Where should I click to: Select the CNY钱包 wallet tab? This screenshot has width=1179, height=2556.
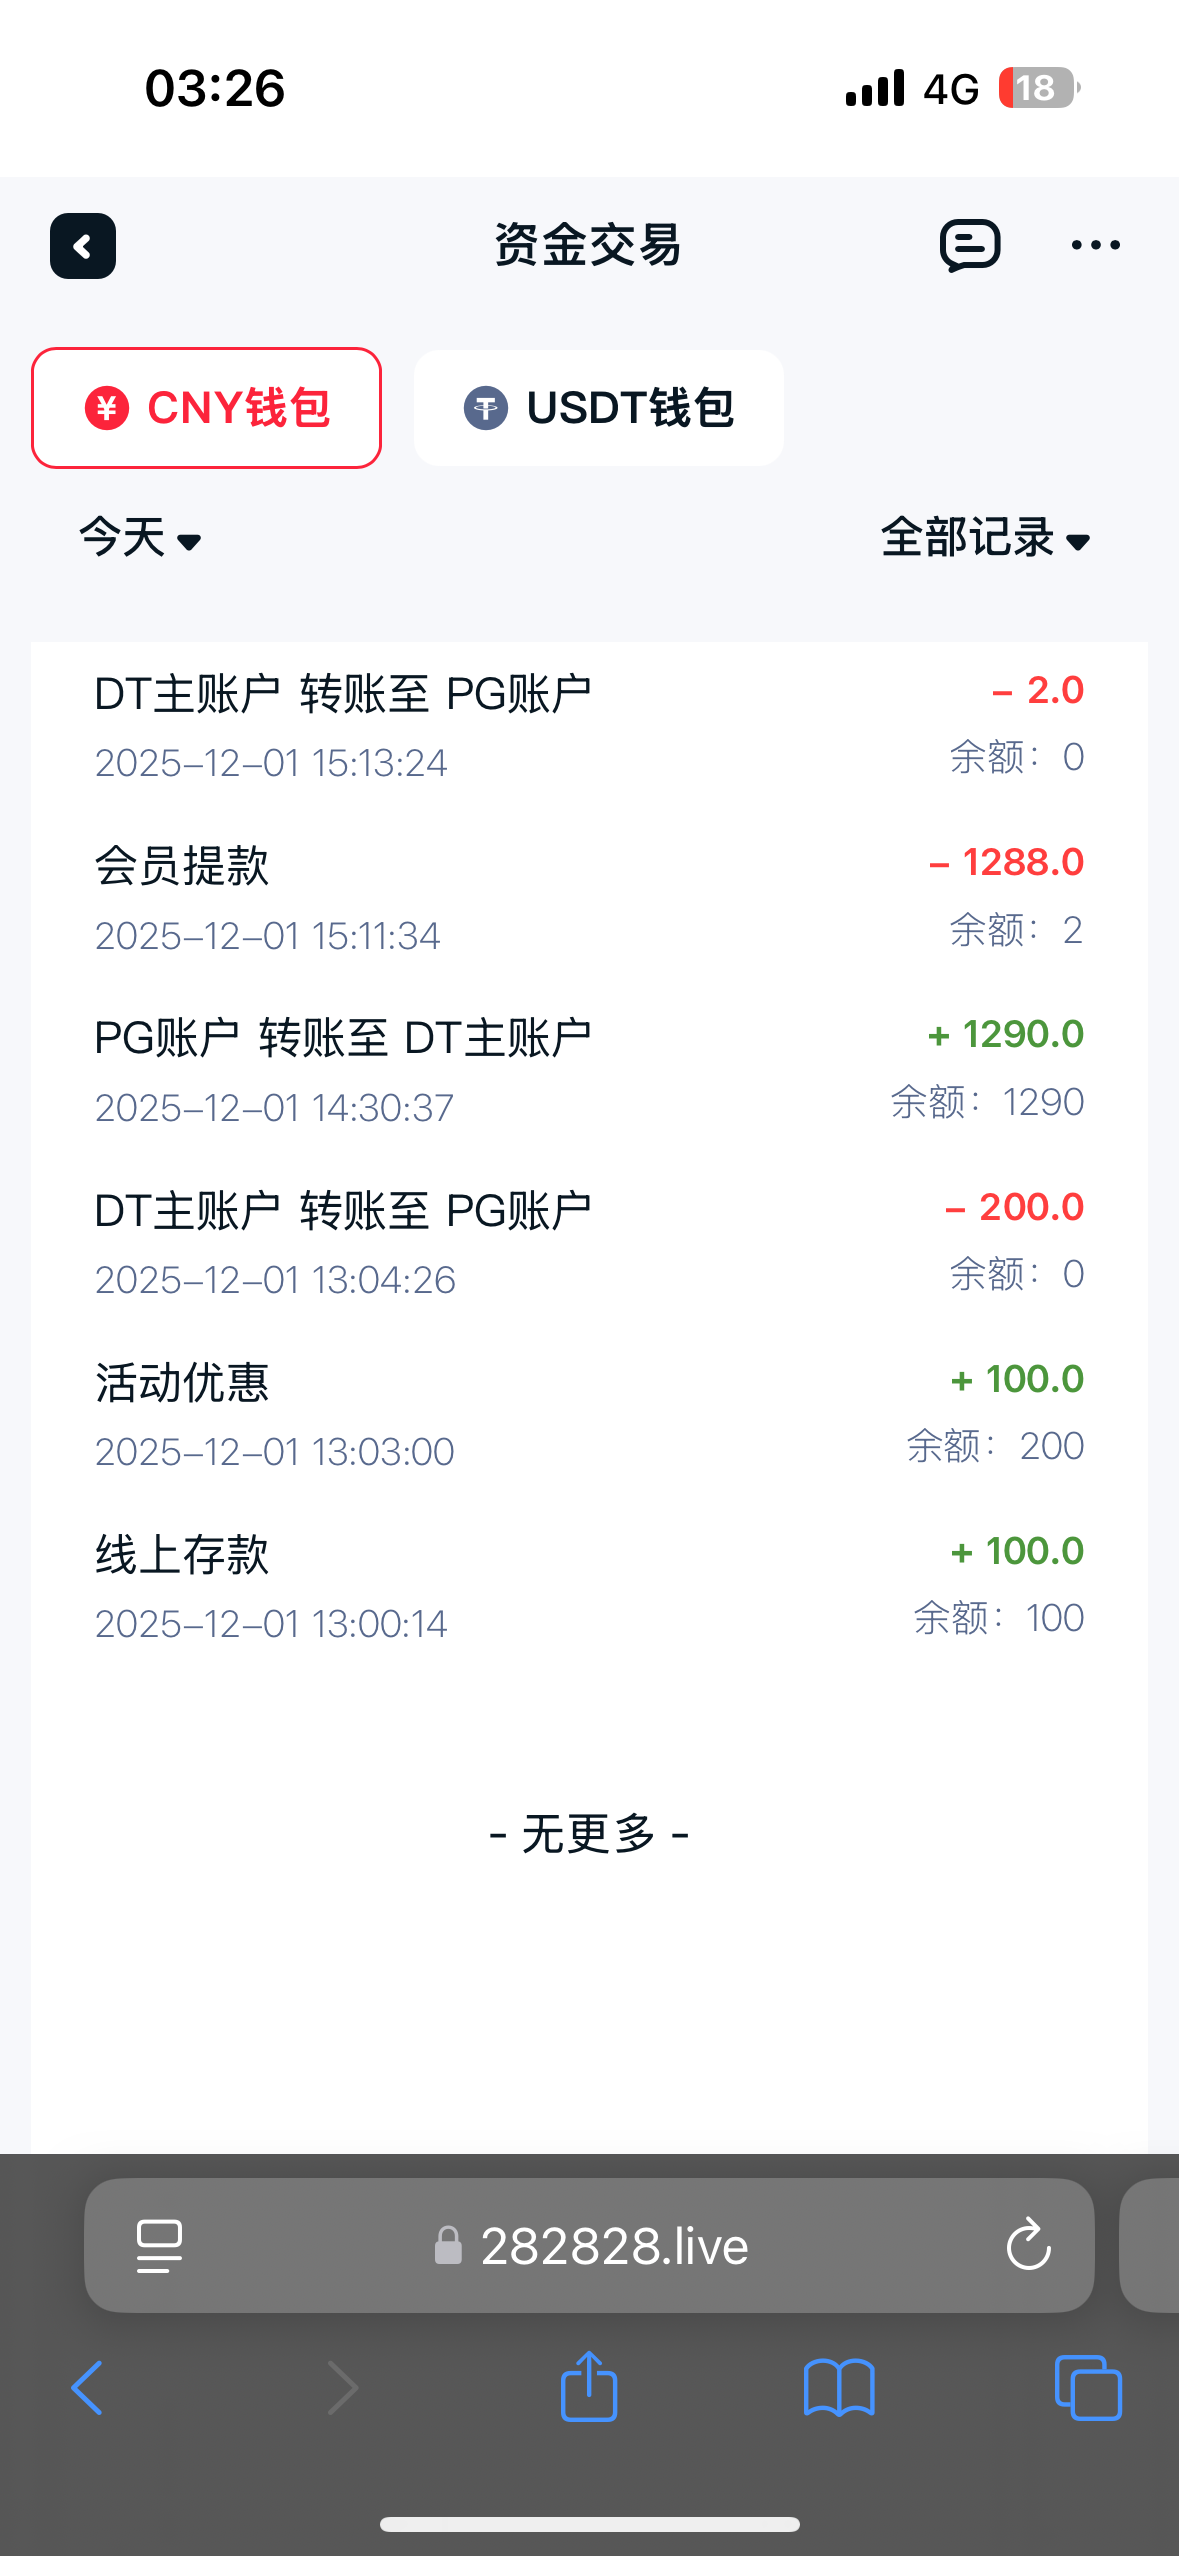pos(207,408)
